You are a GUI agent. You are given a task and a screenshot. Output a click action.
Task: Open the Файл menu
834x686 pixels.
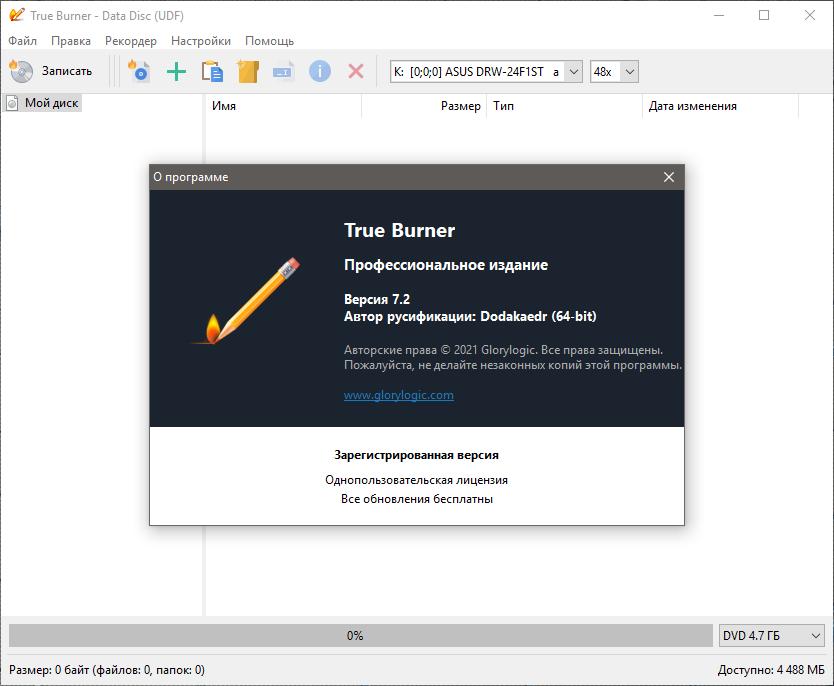click(22, 41)
